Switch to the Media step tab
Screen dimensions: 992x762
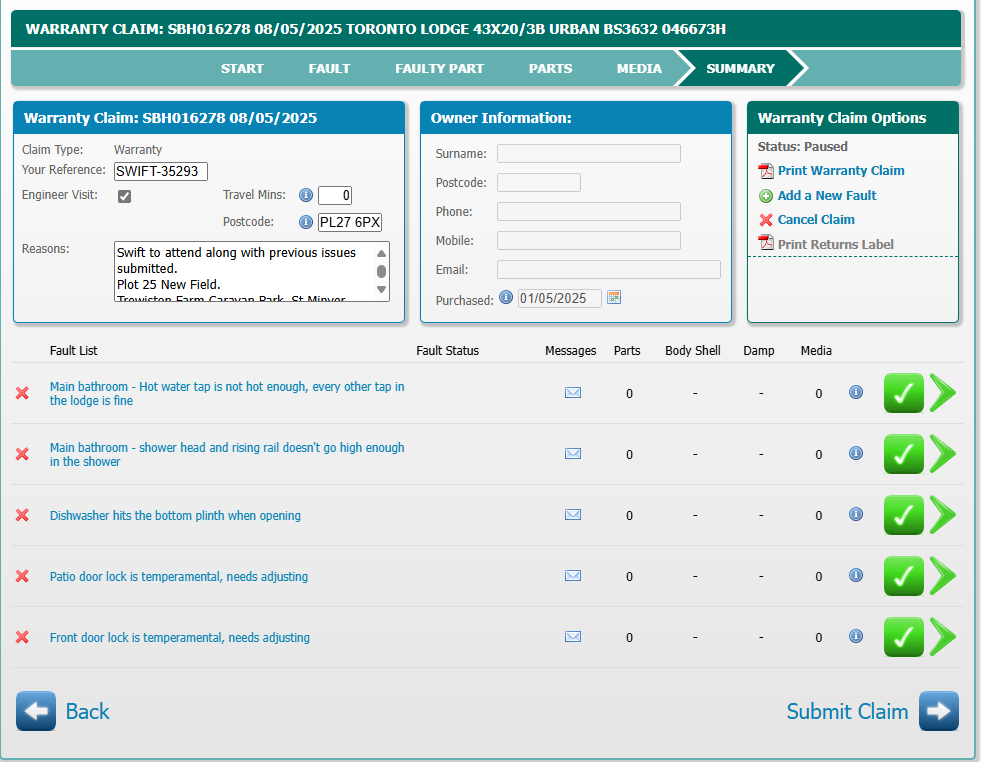[639, 69]
